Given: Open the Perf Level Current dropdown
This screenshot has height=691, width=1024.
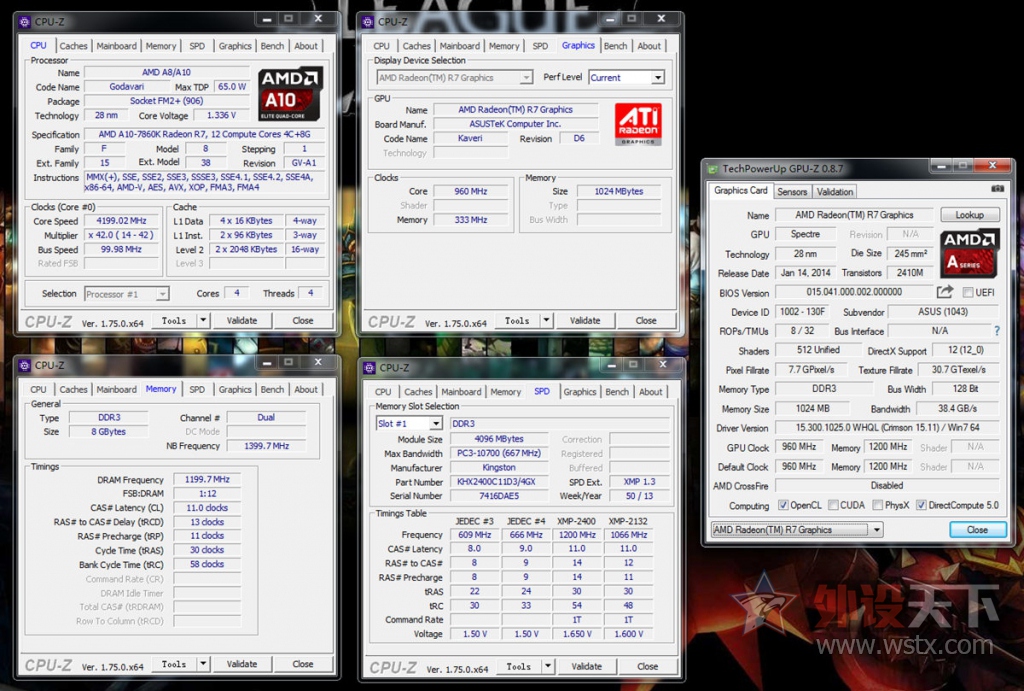Looking at the screenshot, I should (626, 78).
